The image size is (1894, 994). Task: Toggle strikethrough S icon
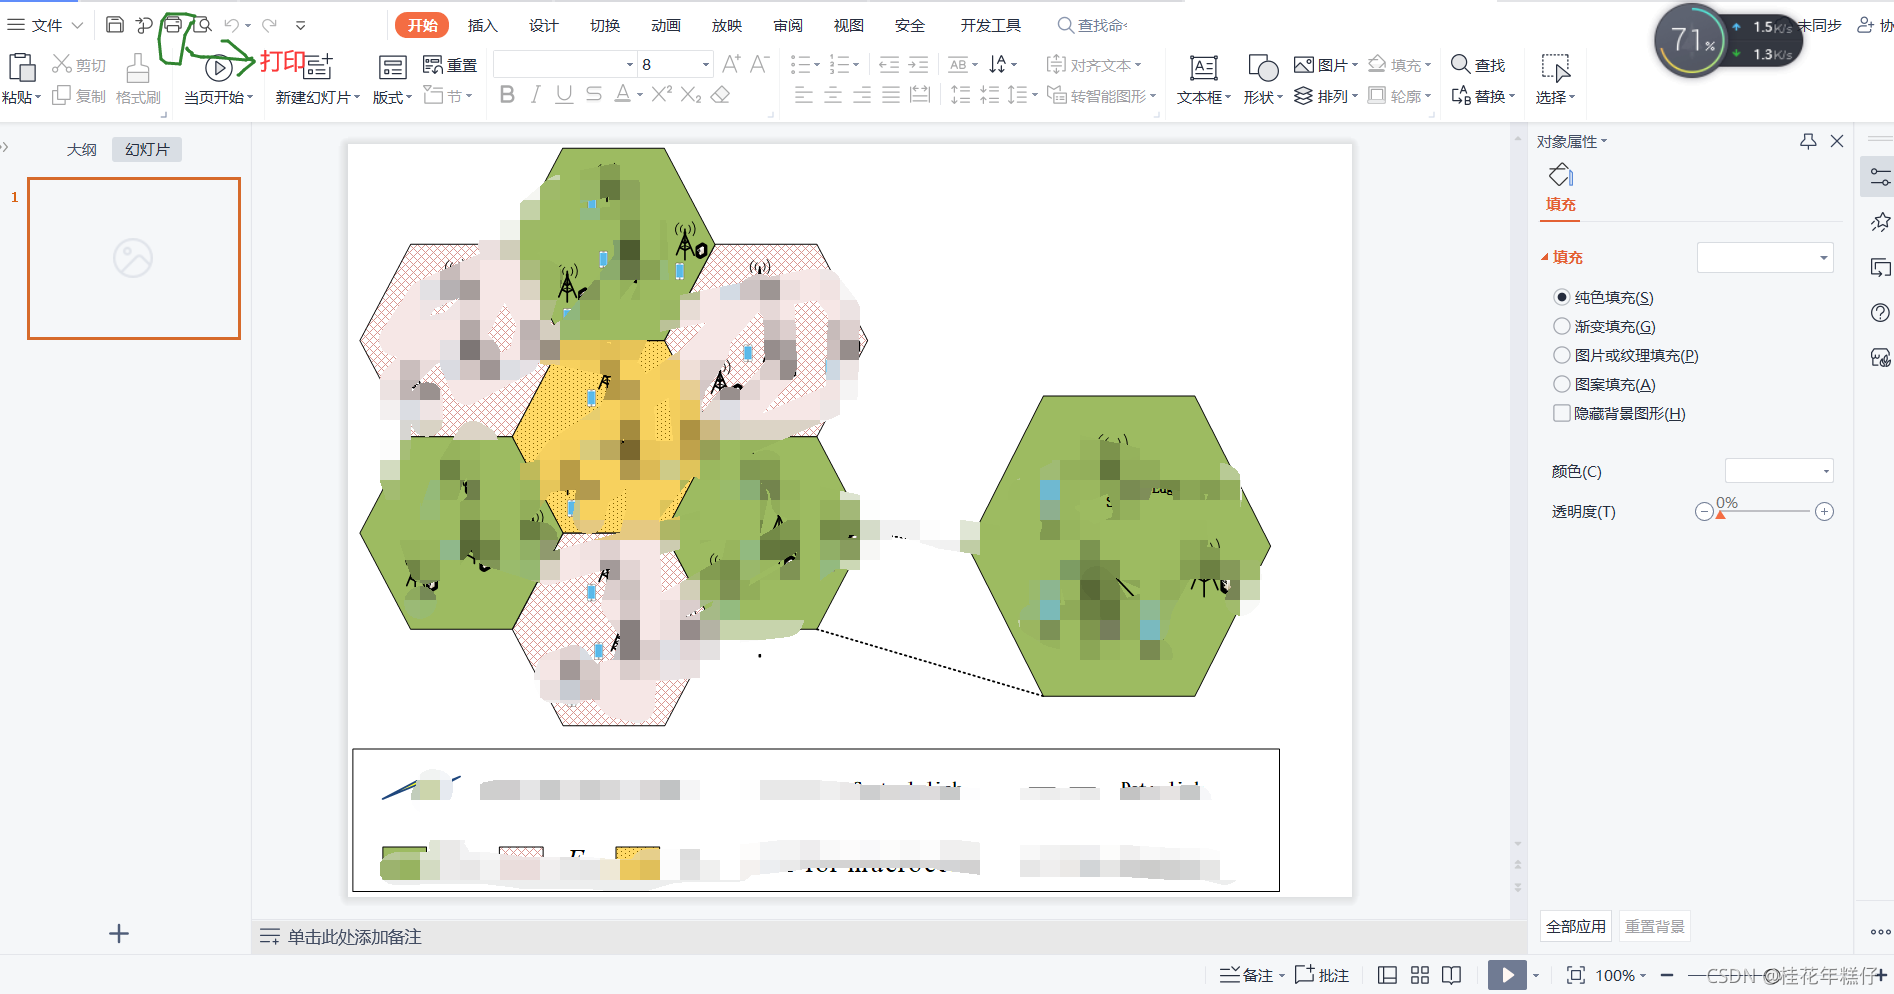pyautogui.click(x=593, y=95)
